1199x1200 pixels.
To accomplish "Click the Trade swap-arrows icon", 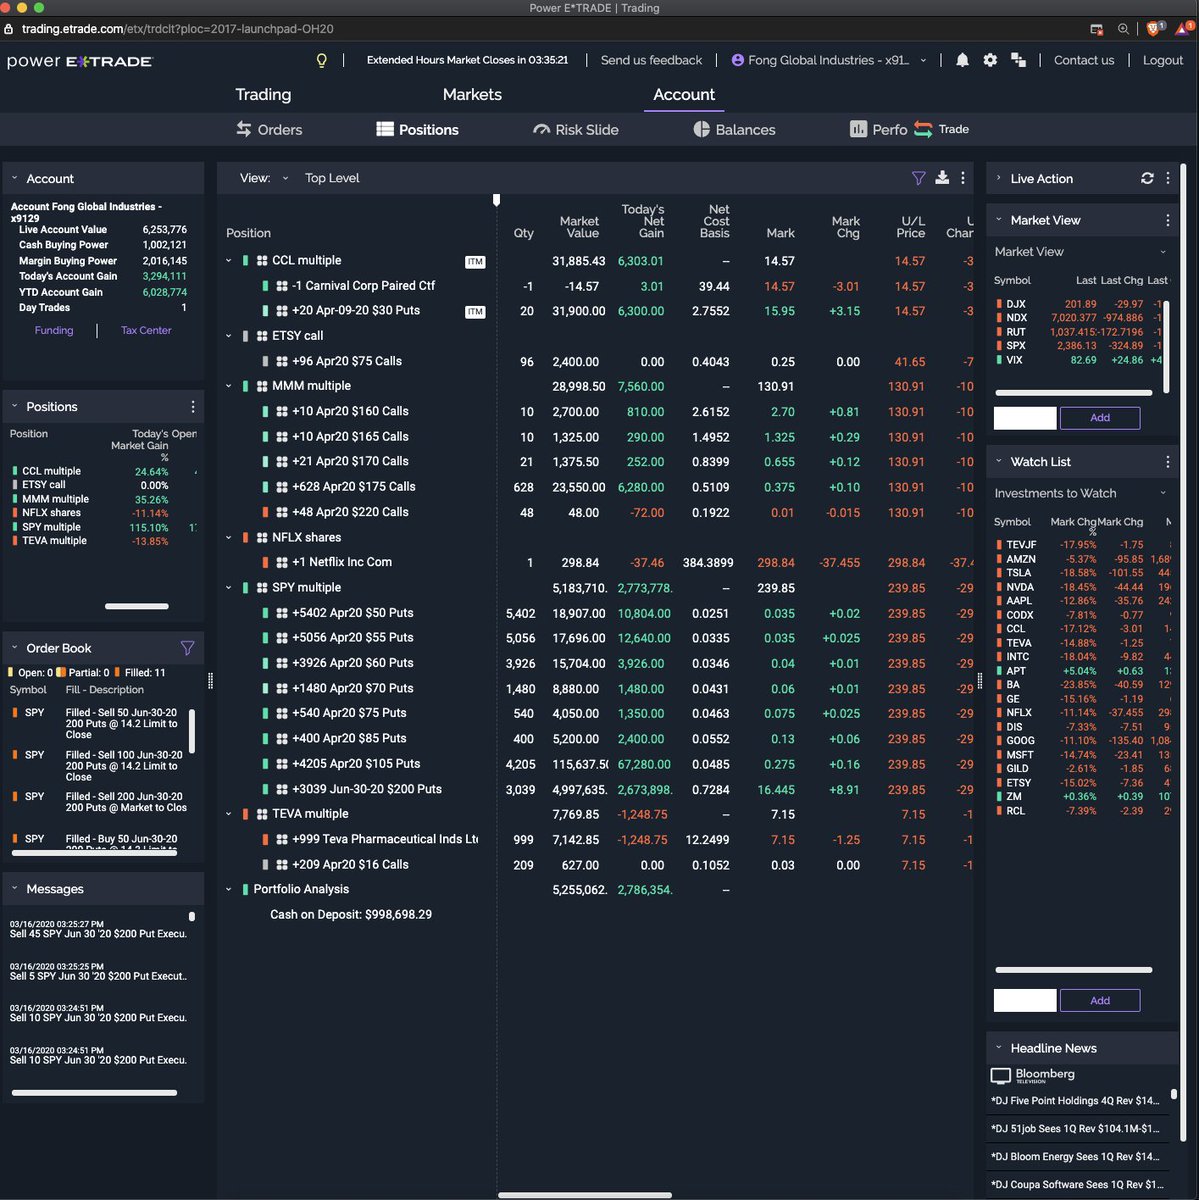I will (x=923, y=129).
